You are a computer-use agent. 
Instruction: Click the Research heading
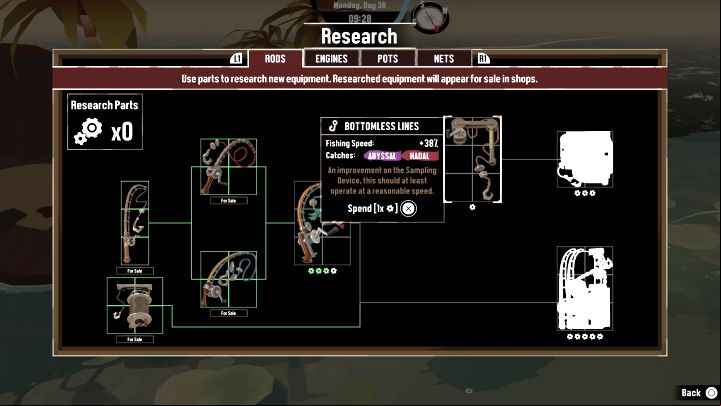tap(359, 36)
